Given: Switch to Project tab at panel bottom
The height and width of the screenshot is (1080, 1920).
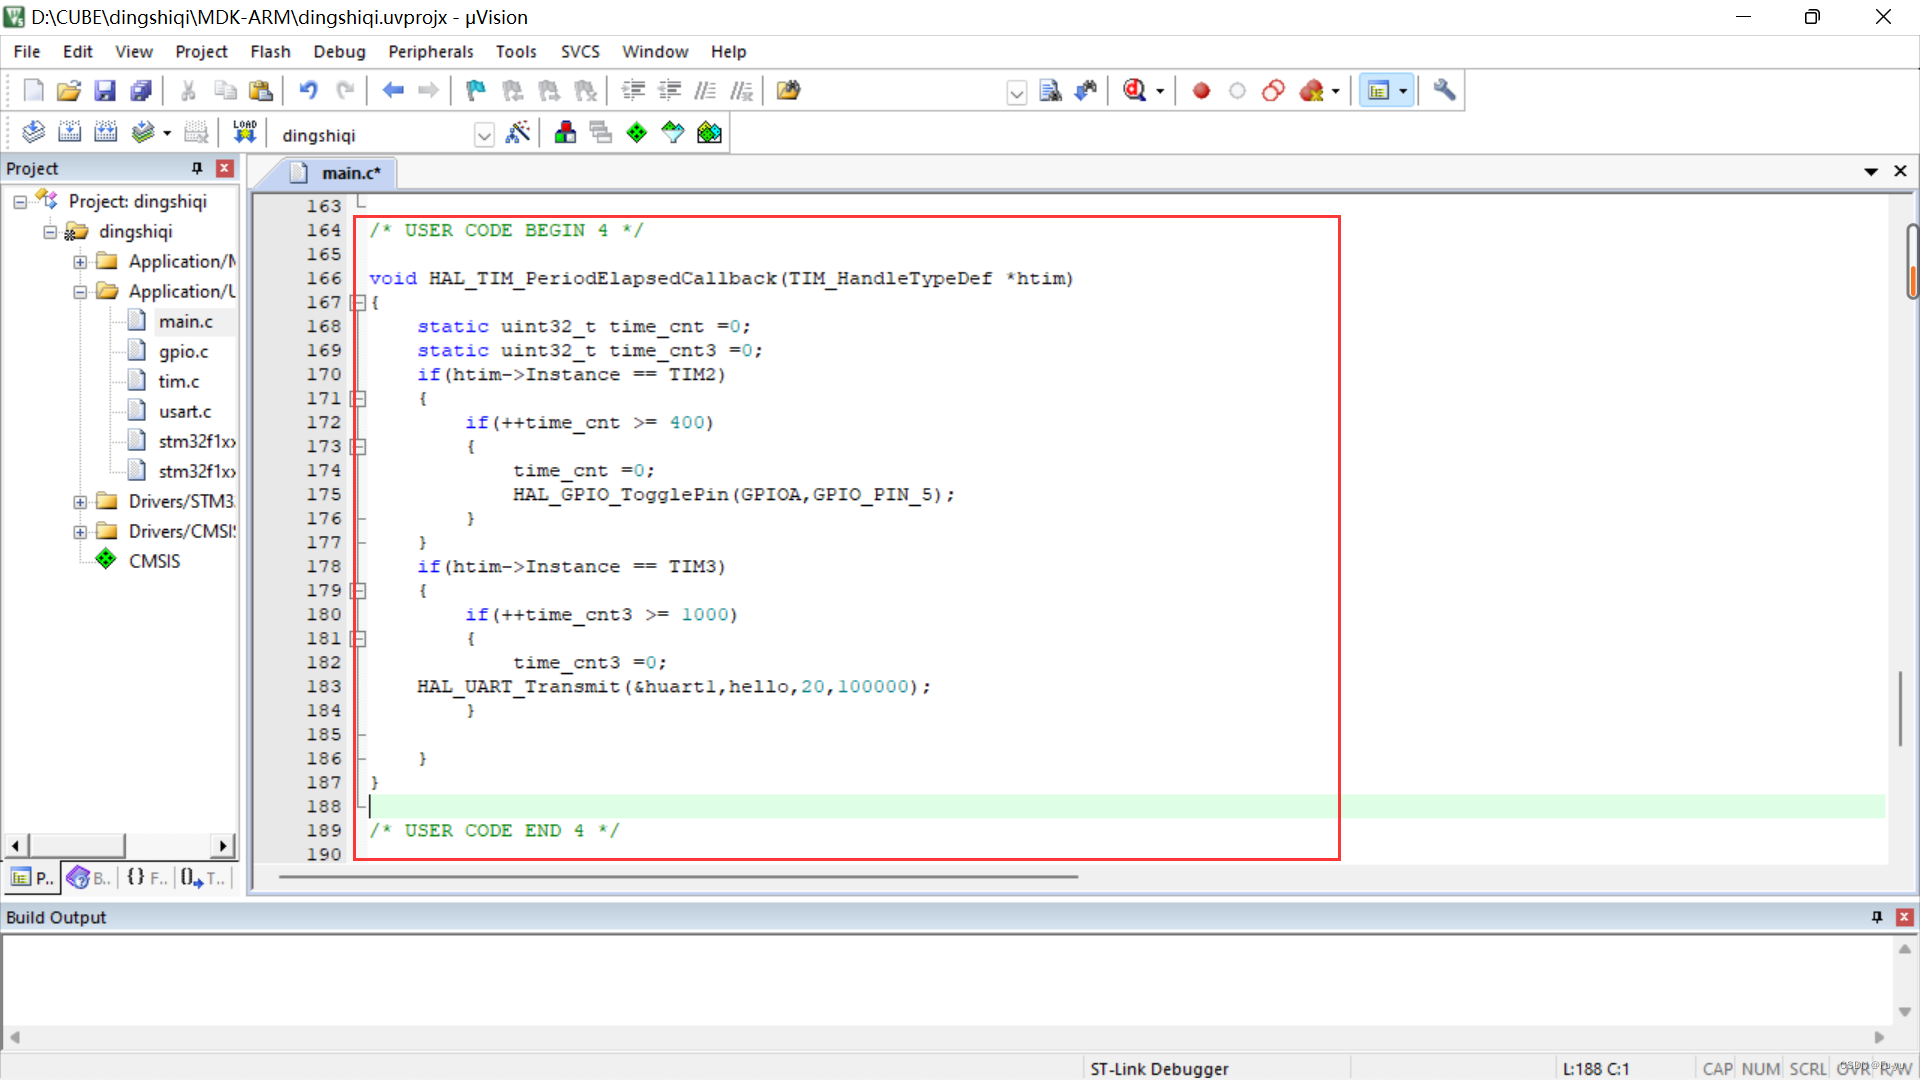Looking at the screenshot, I should tap(32, 878).
